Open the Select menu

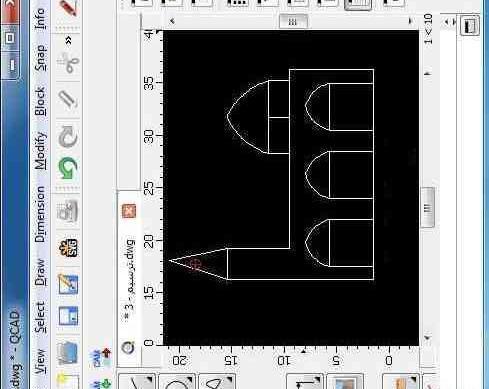pos(40,317)
